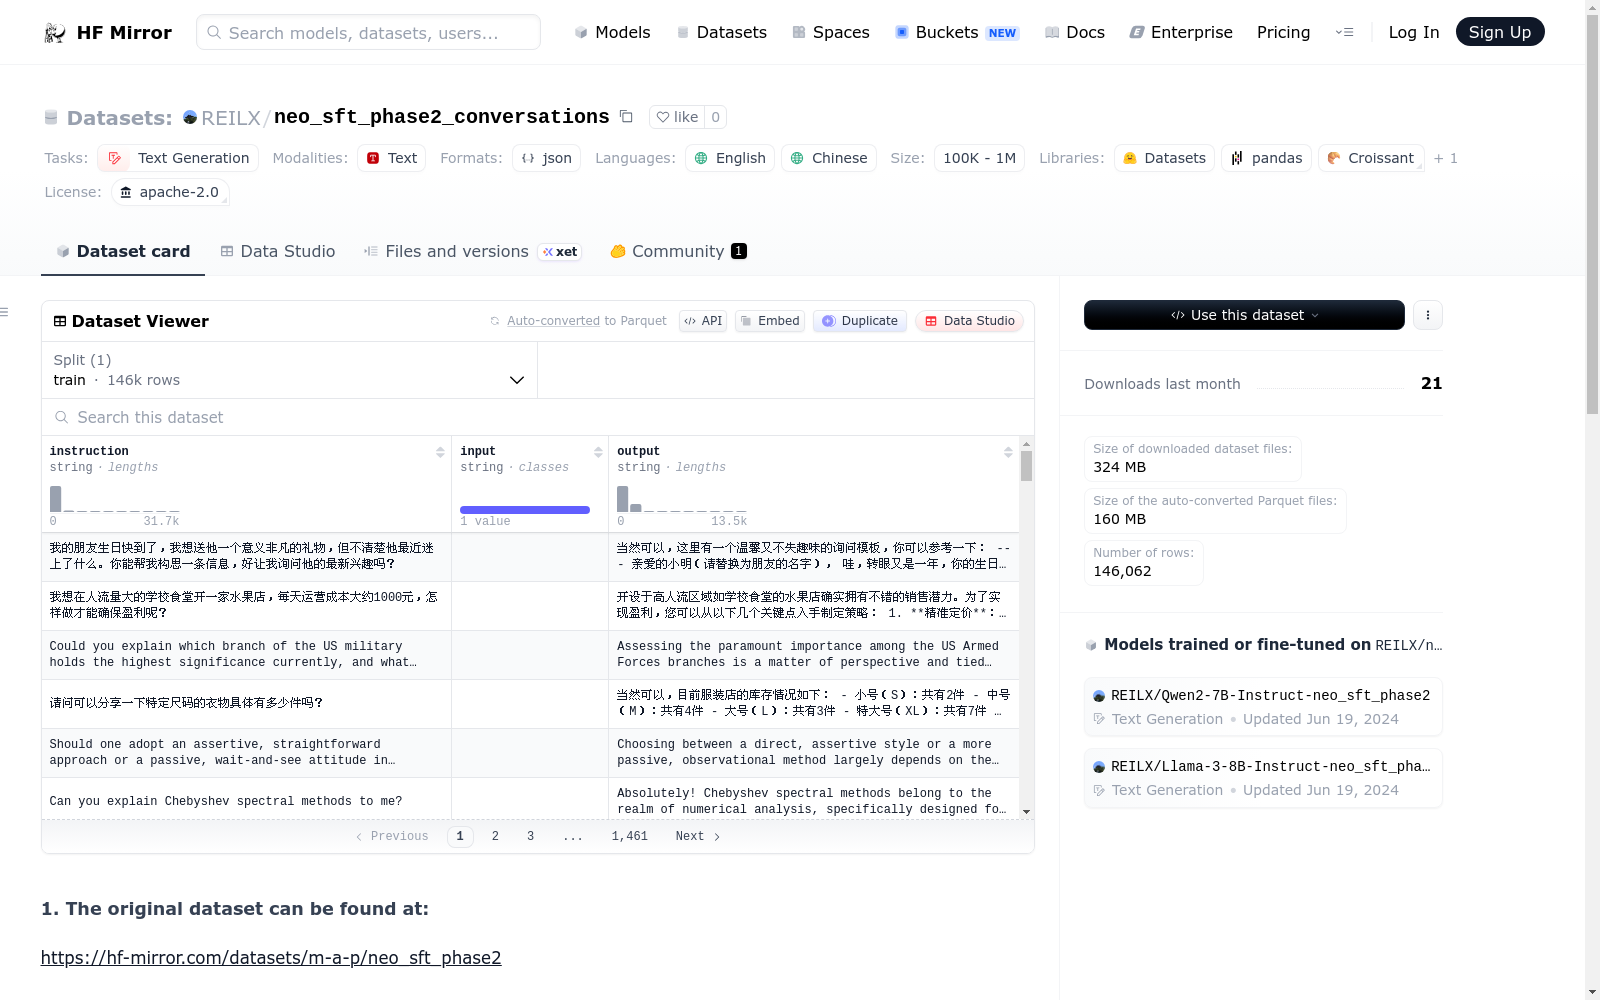Screen dimensions: 1600x1000
Task: Click the input classes blue bar
Action: coord(525,510)
